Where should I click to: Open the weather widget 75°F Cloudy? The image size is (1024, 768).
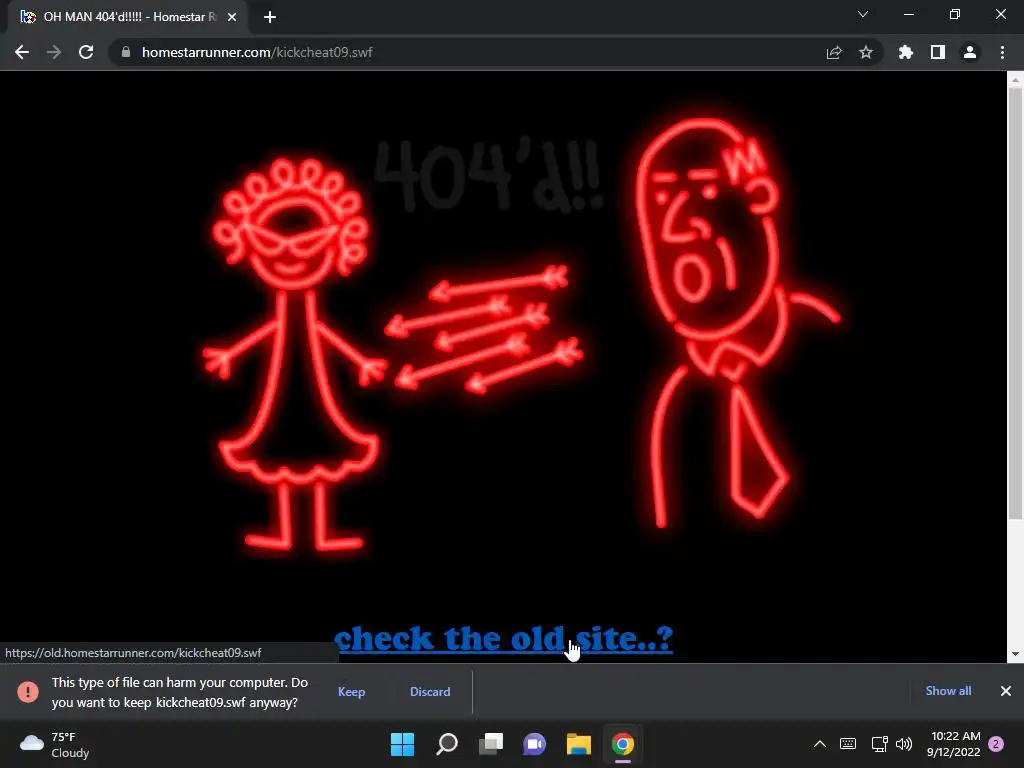(x=55, y=744)
